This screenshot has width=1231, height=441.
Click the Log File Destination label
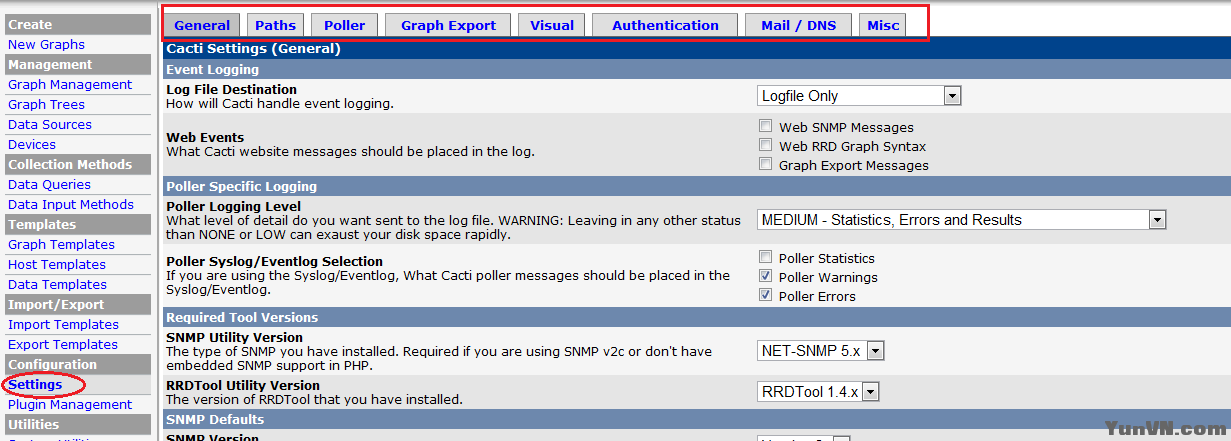[x=231, y=89]
